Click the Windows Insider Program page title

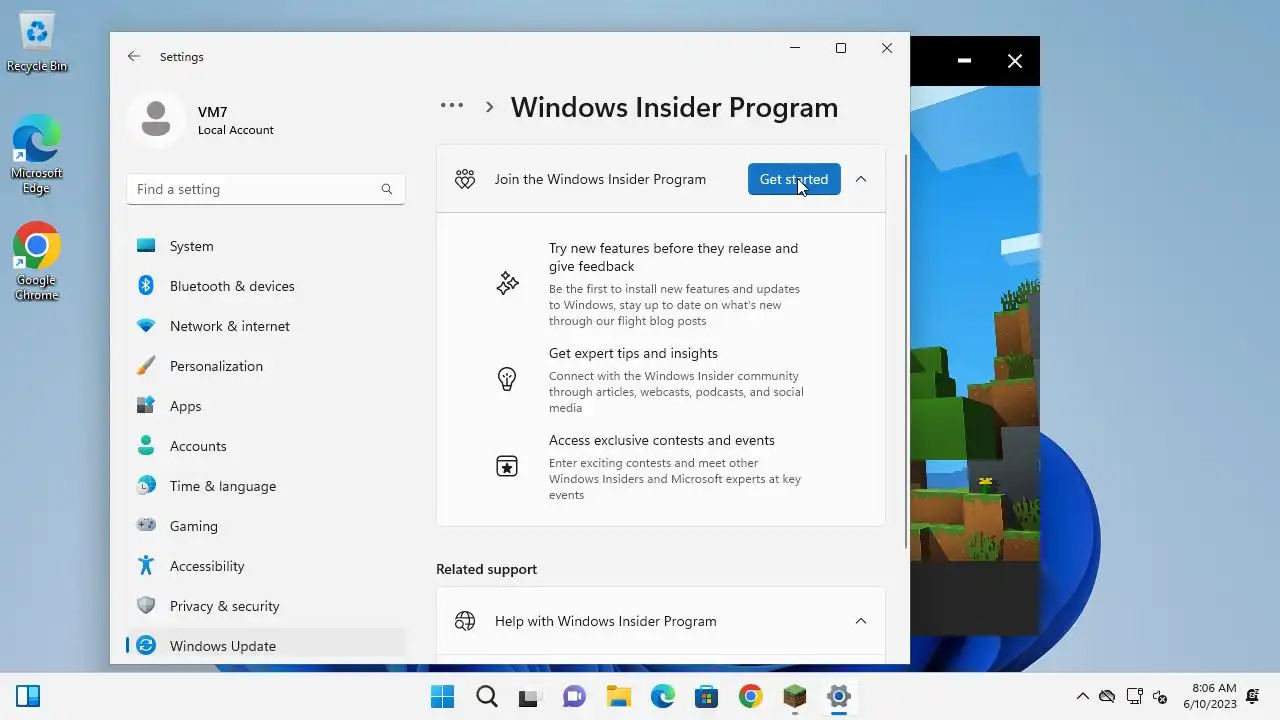pyautogui.click(x=675, y=107)
